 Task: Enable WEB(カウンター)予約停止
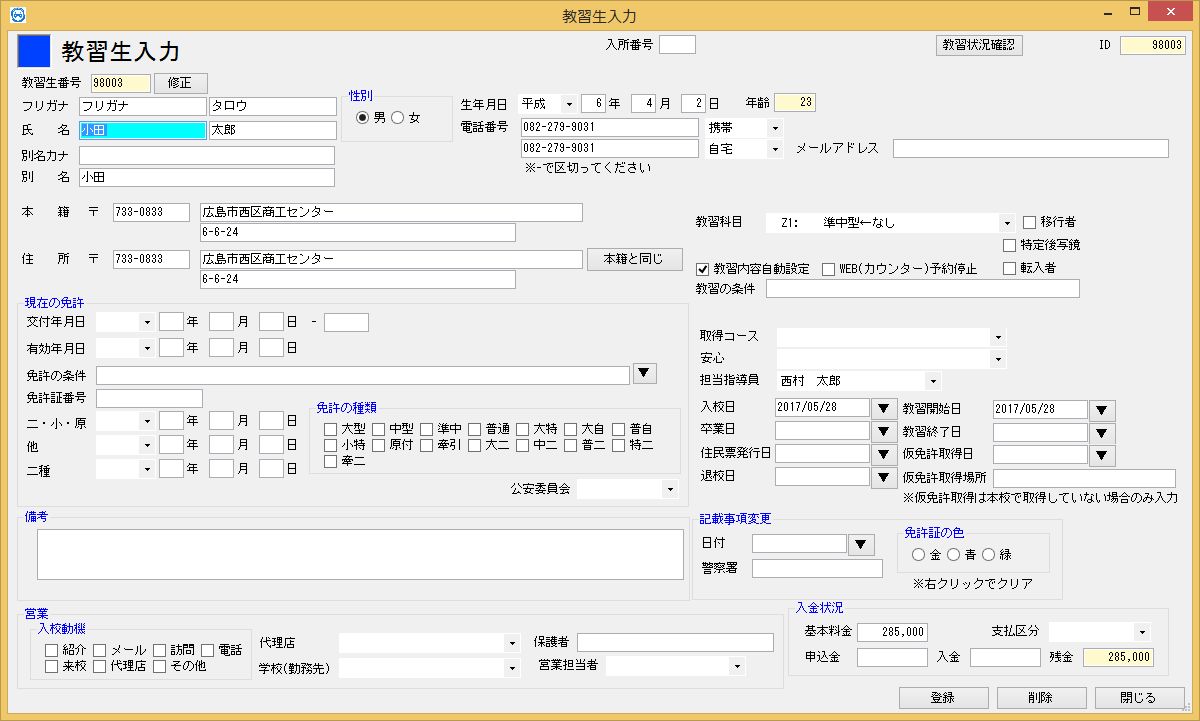click(x=828, y=269)
